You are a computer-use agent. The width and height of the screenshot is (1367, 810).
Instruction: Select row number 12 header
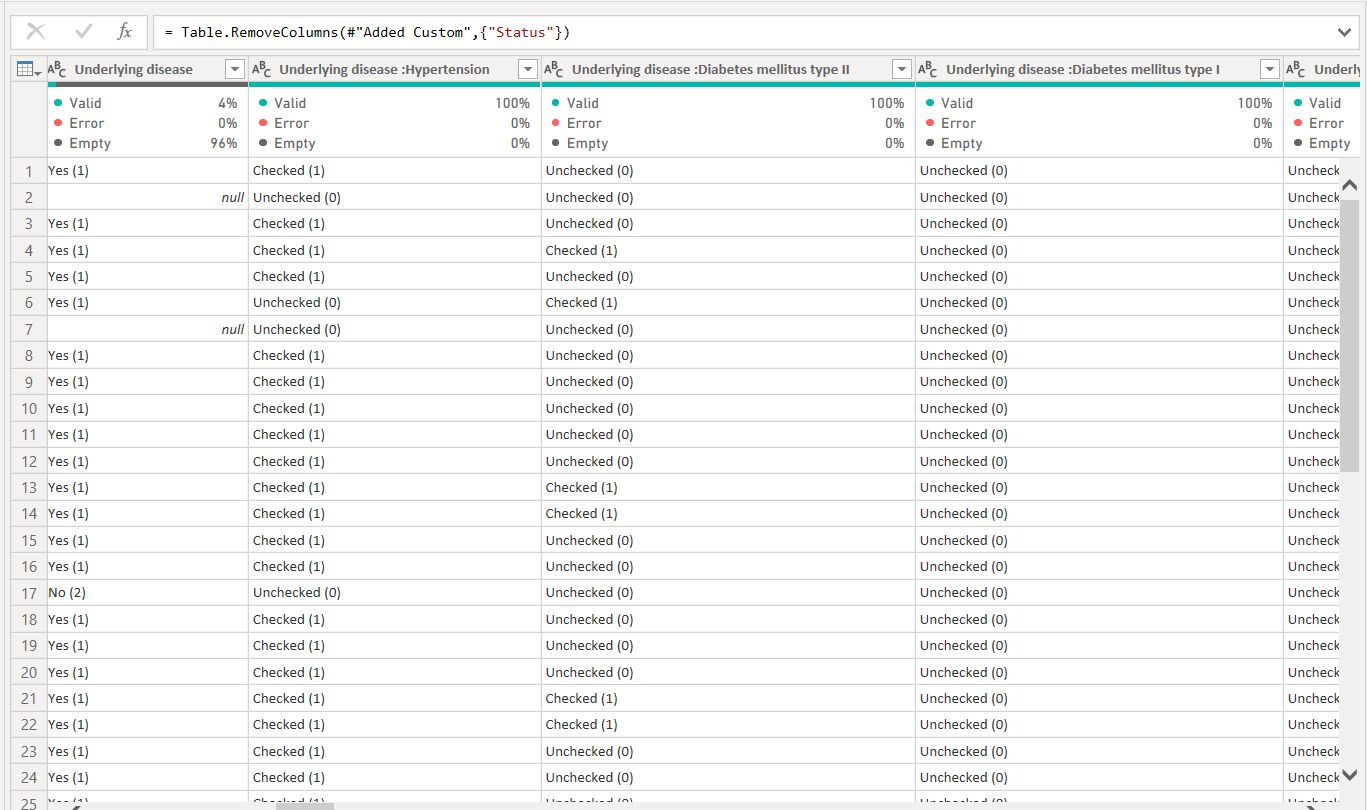coord(29,461)
